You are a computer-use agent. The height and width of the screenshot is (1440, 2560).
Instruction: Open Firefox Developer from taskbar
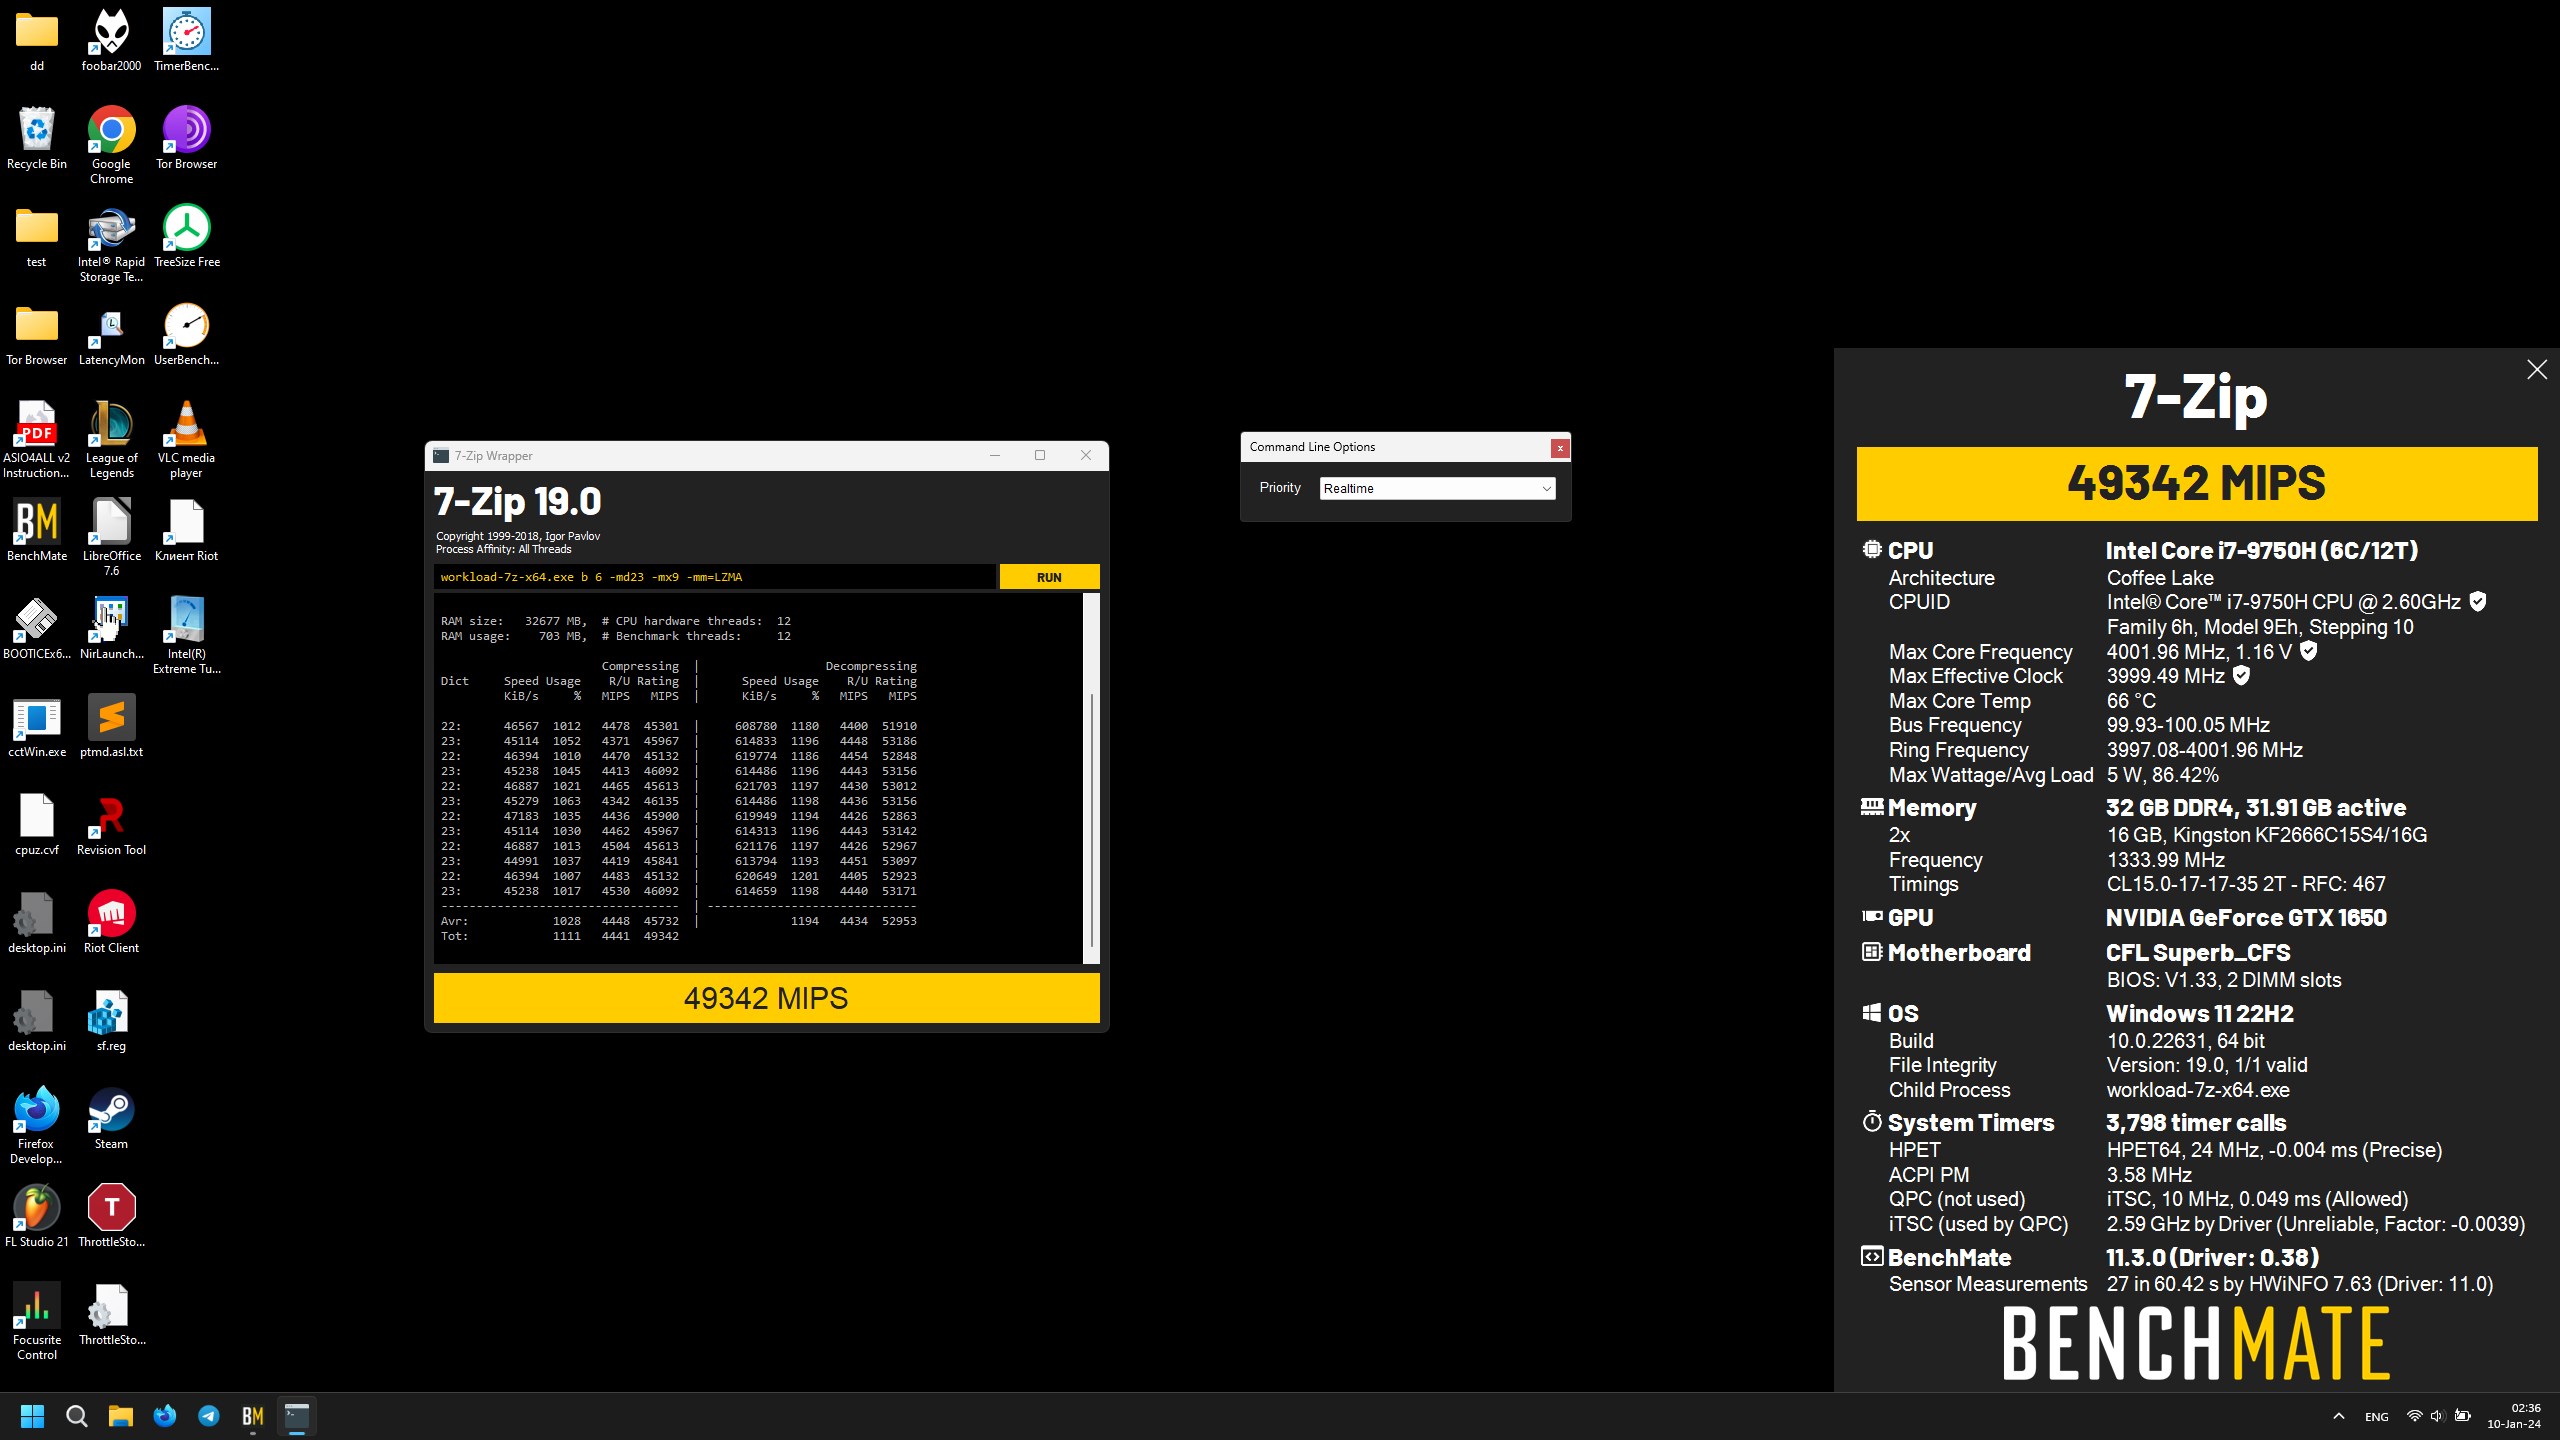165,1416
